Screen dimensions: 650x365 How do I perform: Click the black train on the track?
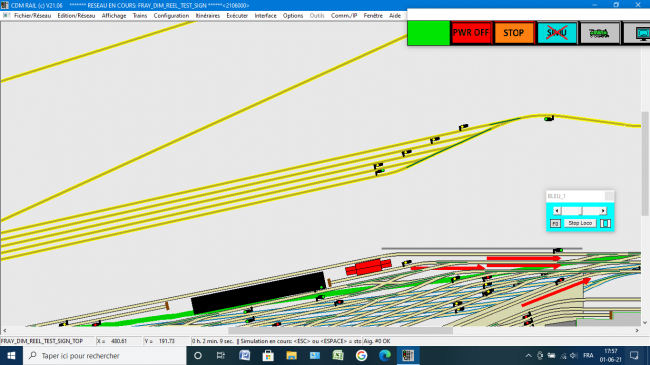coord(258,292)
